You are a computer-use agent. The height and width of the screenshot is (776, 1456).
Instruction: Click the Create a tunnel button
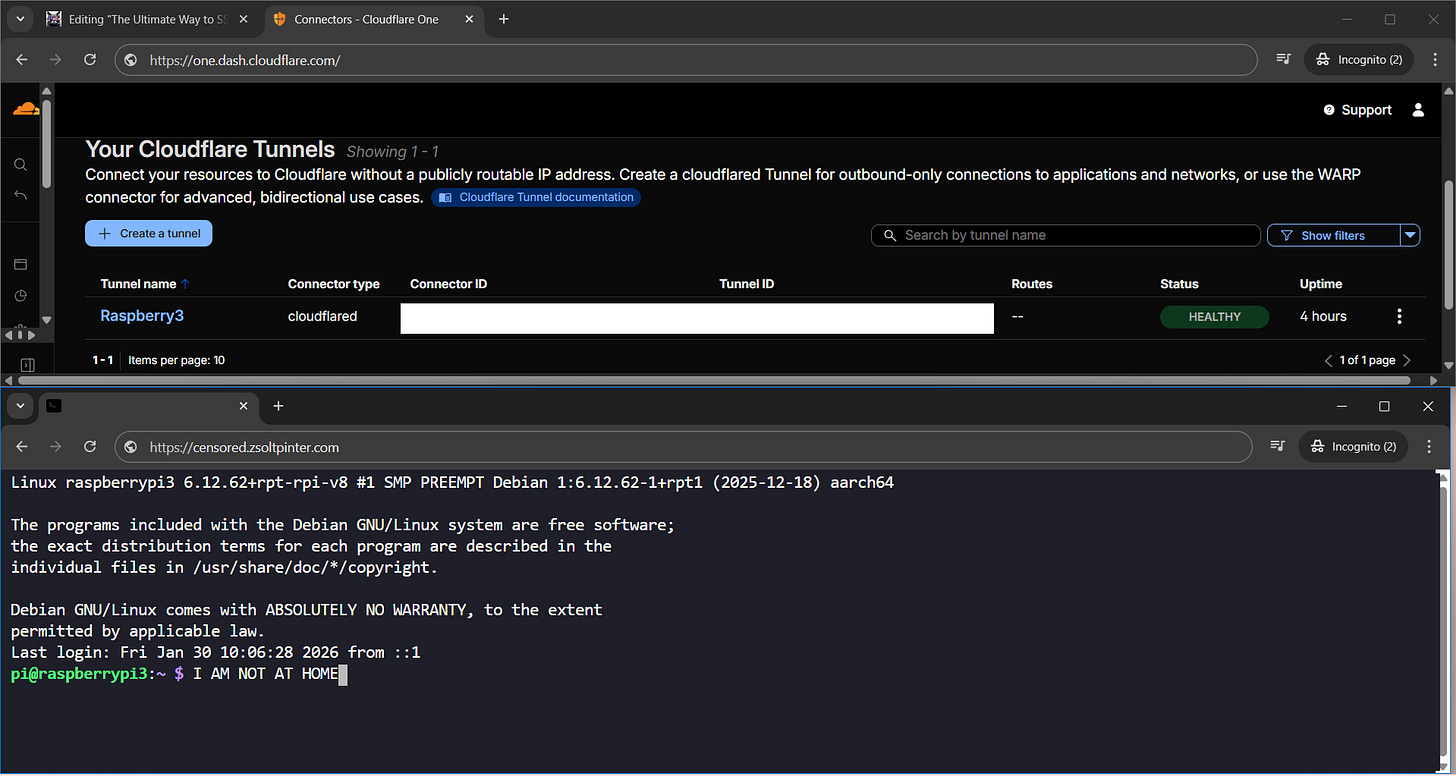click(x=149, y=234)
